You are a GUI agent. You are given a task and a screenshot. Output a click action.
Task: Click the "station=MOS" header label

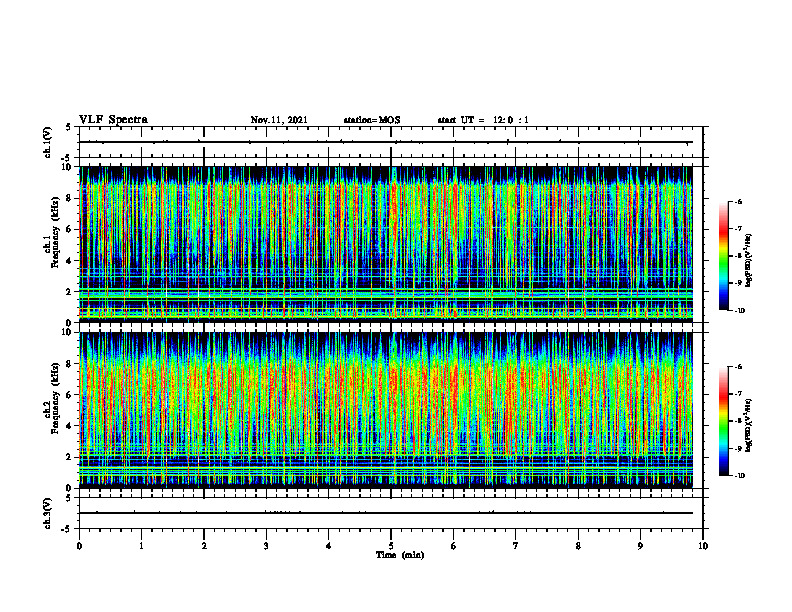point(372,120)
